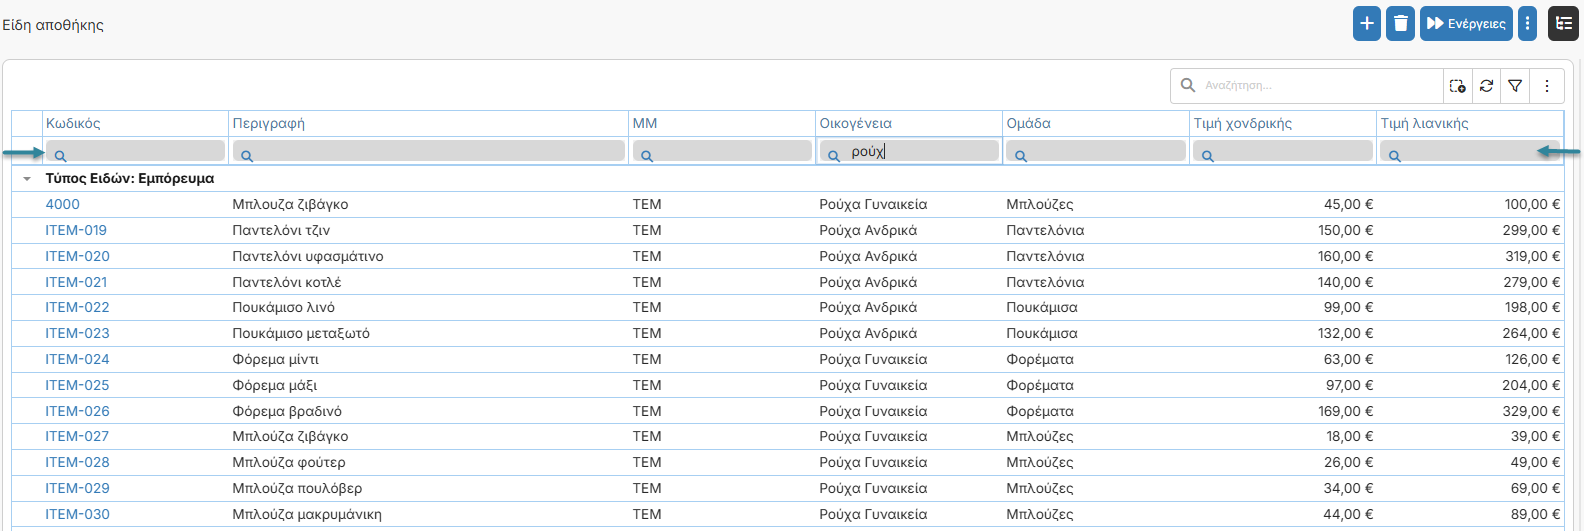Click the dark list-view toggle icon
The width and height of the screenshot is (1584, 531).
tap(1564, 23)
